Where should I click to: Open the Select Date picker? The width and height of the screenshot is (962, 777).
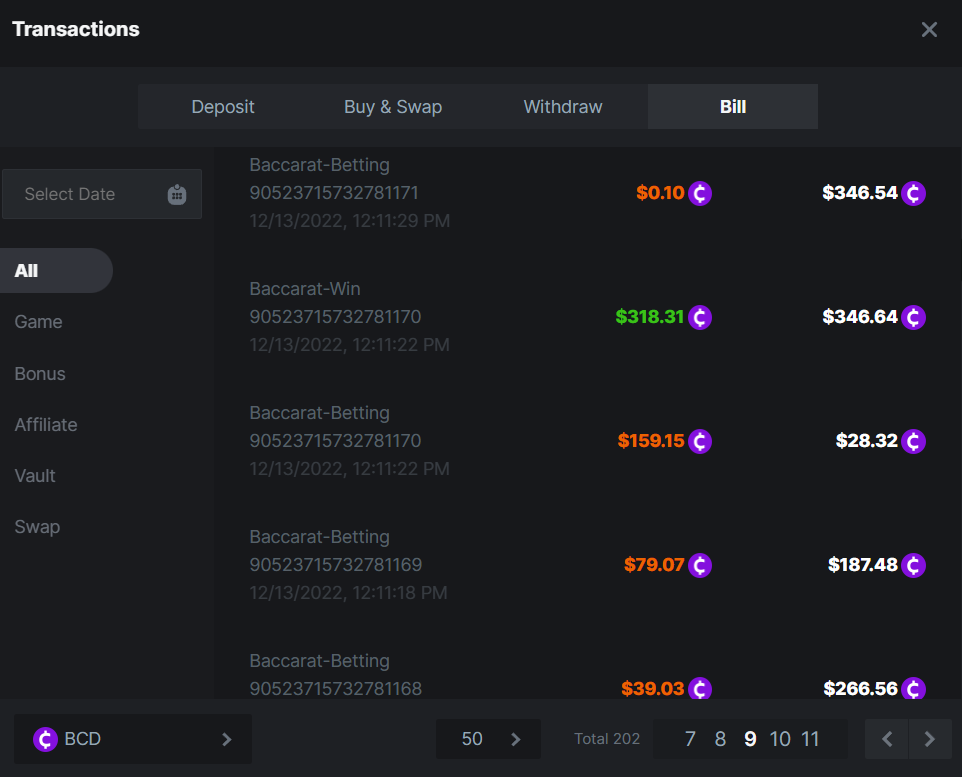[x=101, y=194]
